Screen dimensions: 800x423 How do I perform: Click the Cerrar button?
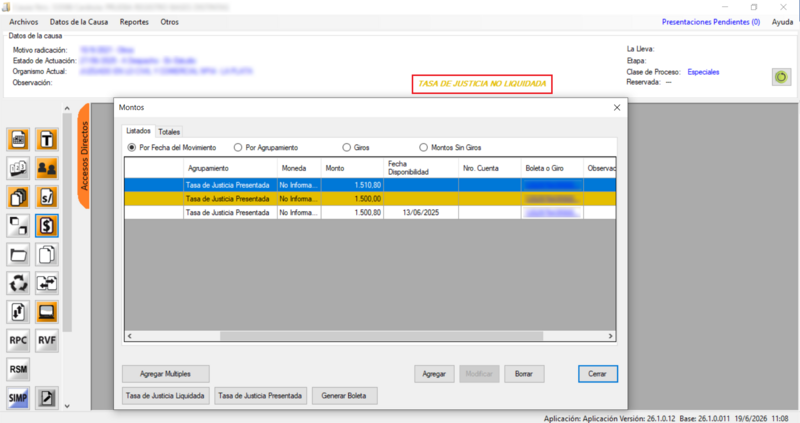click(597, 374)
